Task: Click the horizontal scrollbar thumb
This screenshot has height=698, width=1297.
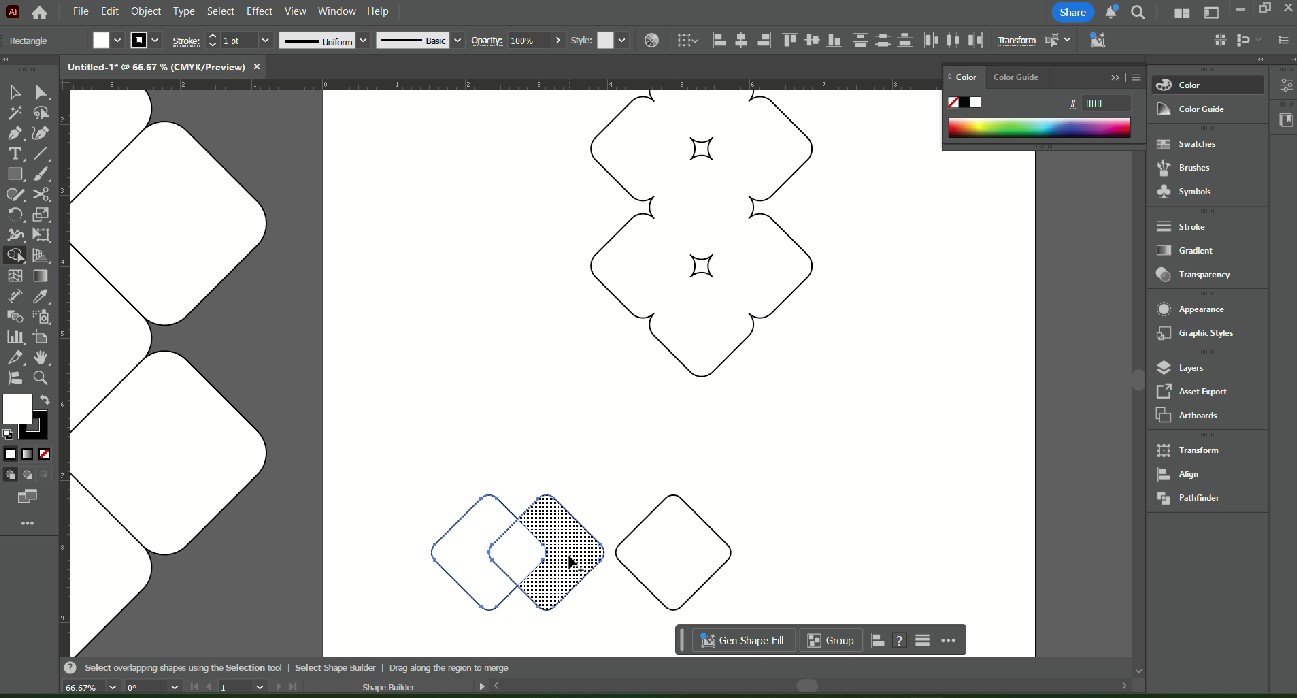Action: click(807, 686)
